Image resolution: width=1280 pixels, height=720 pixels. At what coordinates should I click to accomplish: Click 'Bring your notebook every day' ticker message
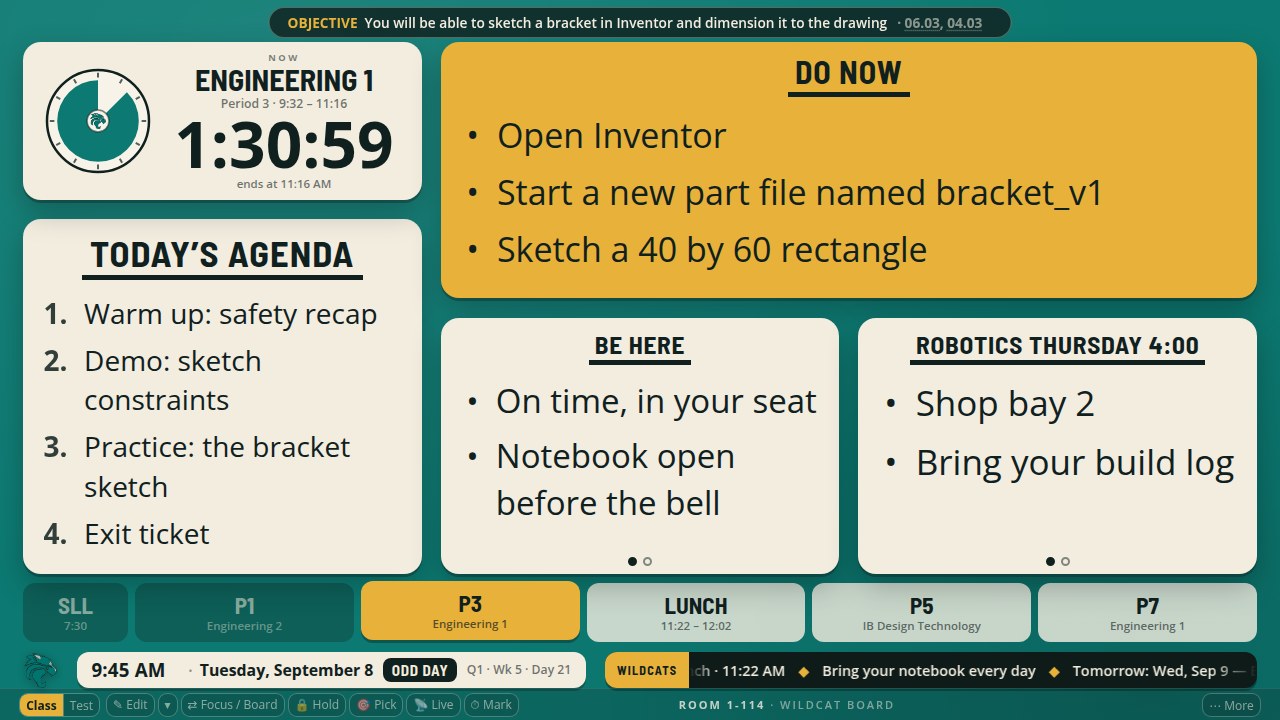(x=929, y=670)
